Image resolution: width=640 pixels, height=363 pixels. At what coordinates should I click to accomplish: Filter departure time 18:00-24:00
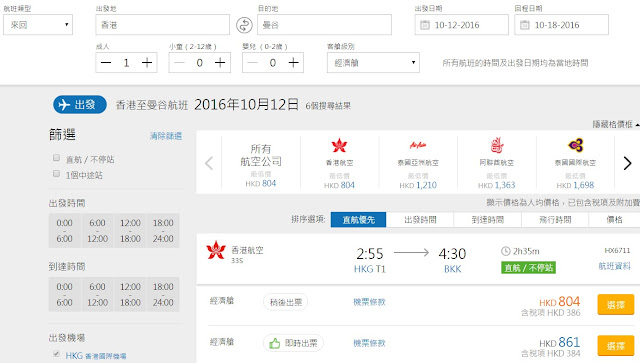(163, 231)
